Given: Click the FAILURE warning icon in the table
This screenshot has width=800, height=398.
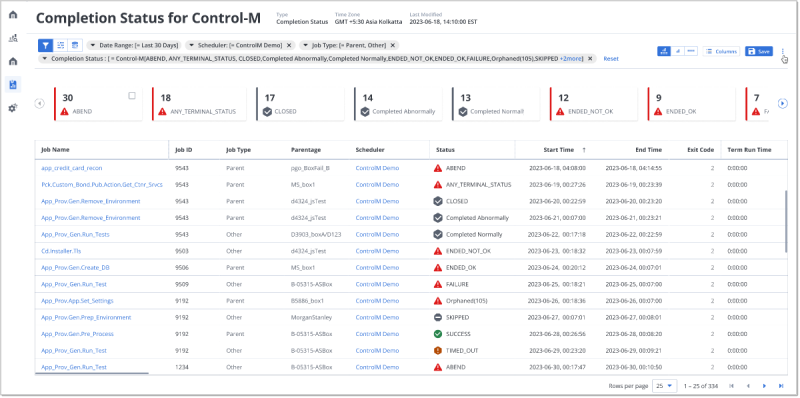Looking at the screenshot, I should 438,284.
